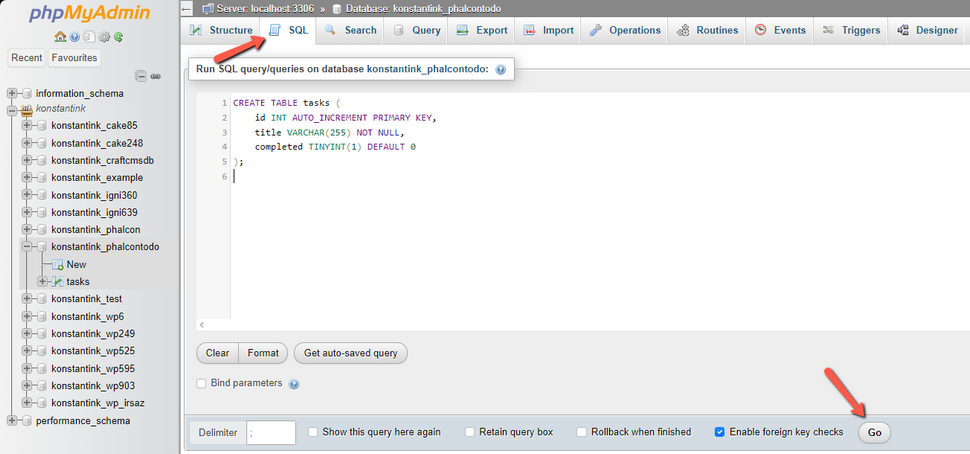Click information_schema database icon
Screen dimensions: 970x454
(27, 94)
